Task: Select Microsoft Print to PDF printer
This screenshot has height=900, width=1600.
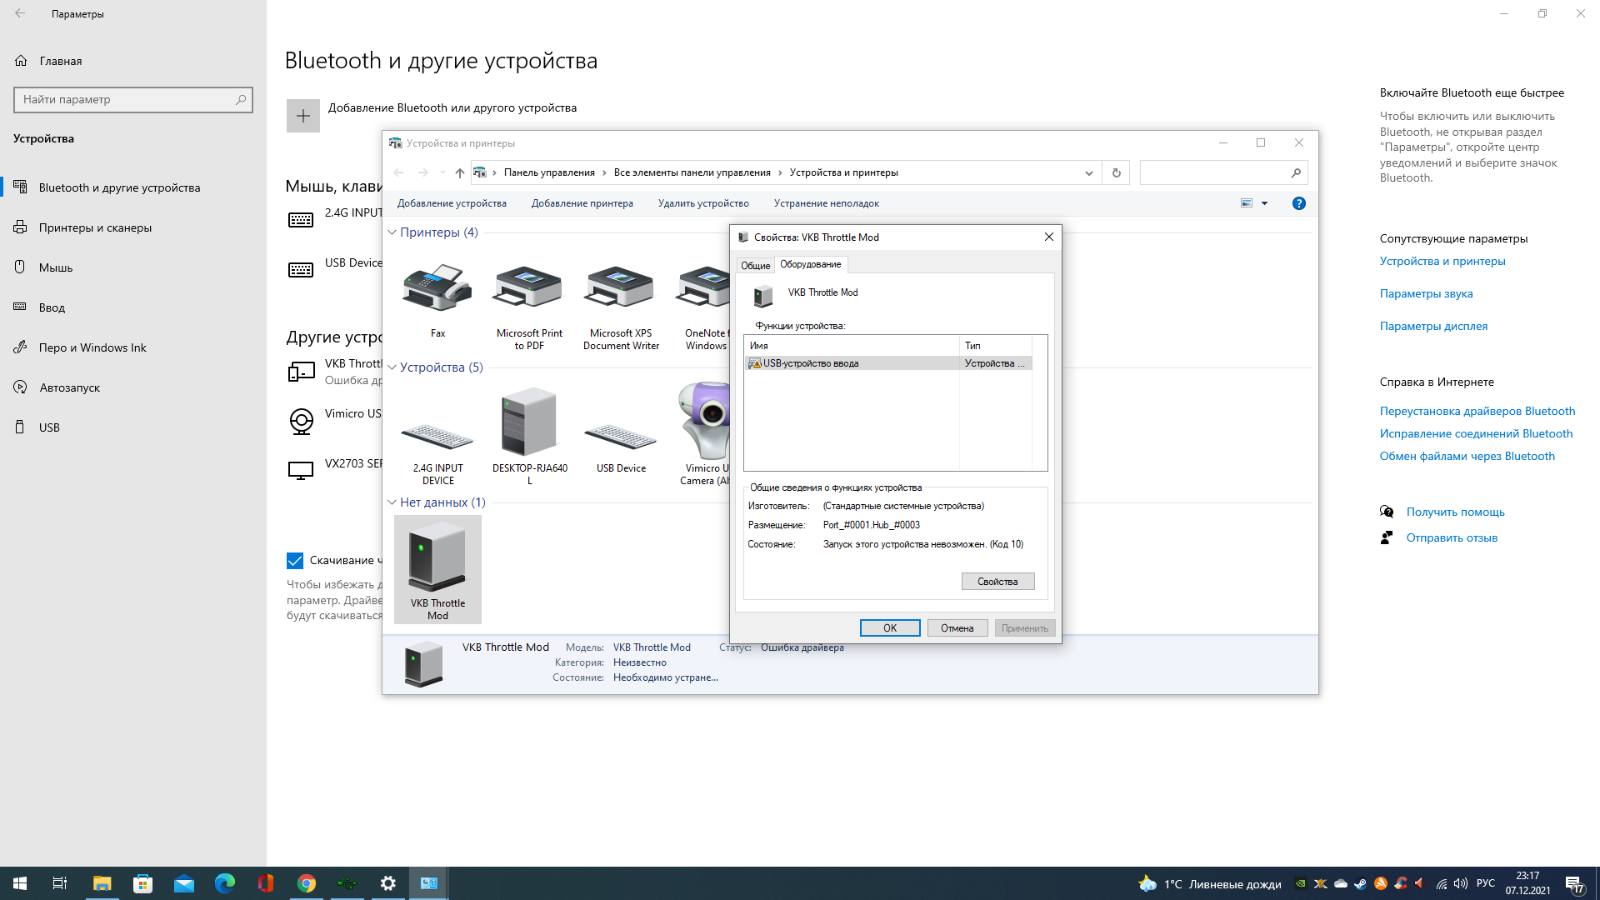Action: tap(529, 289)
